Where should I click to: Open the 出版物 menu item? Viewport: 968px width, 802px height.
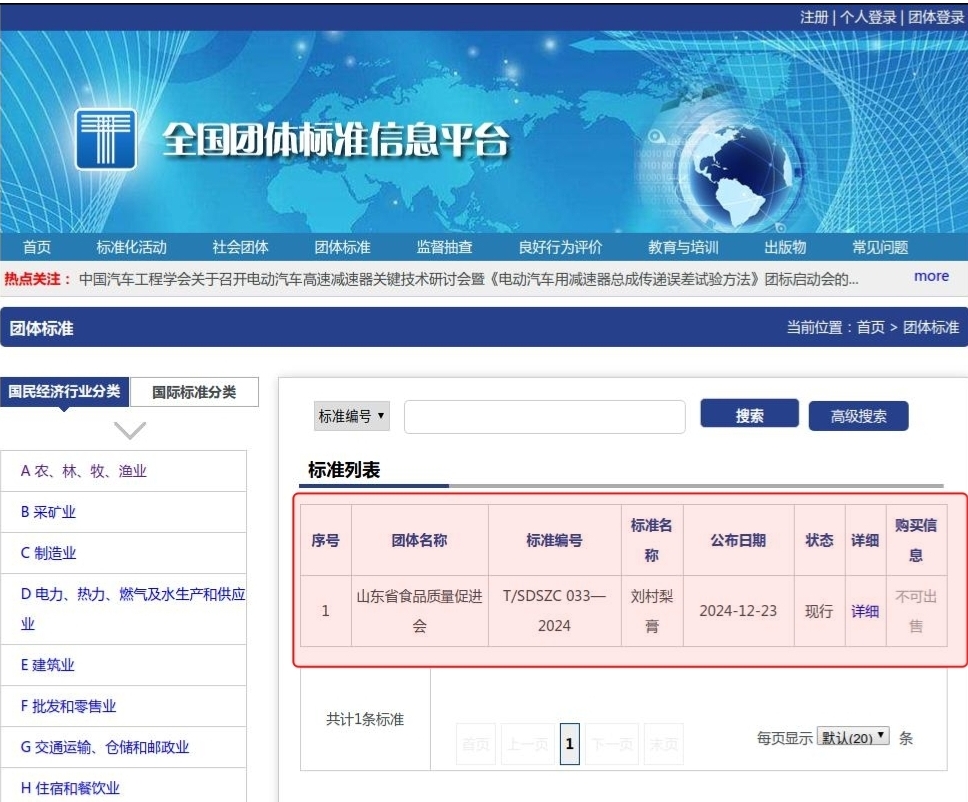point(785,248)
